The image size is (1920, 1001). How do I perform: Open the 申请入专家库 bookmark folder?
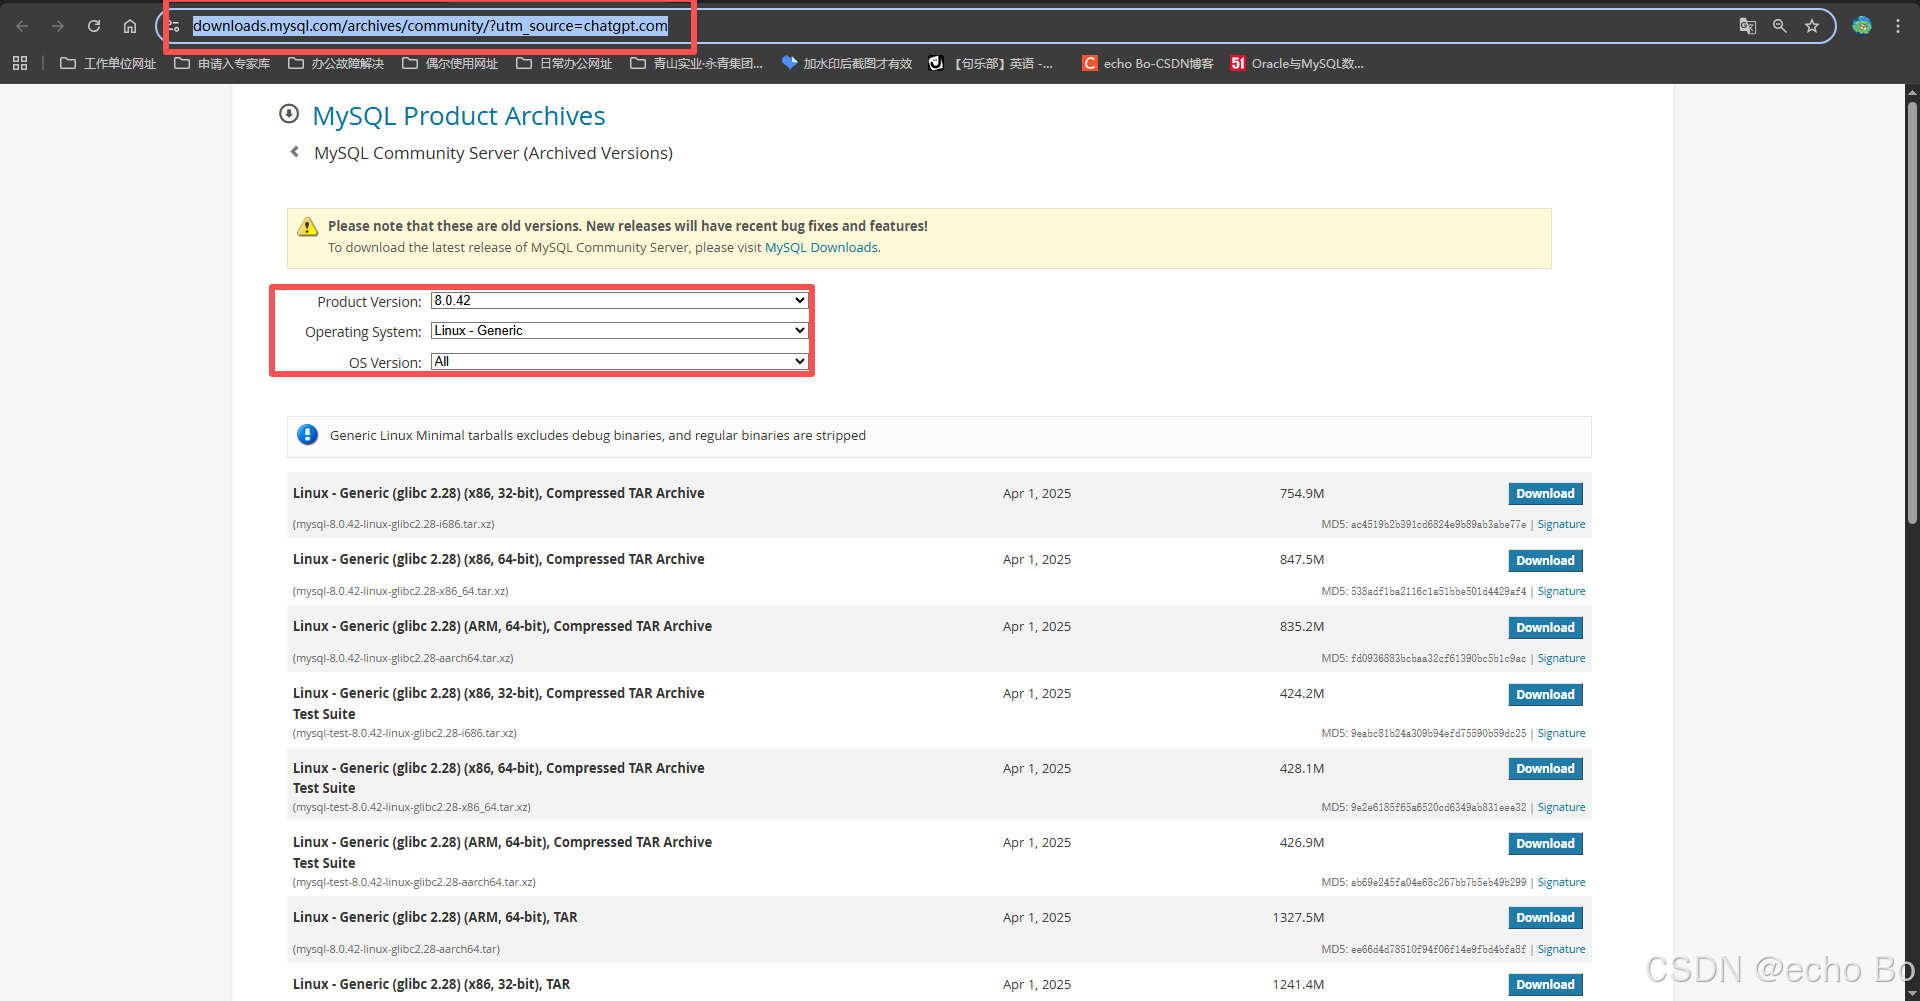point(222,63)
